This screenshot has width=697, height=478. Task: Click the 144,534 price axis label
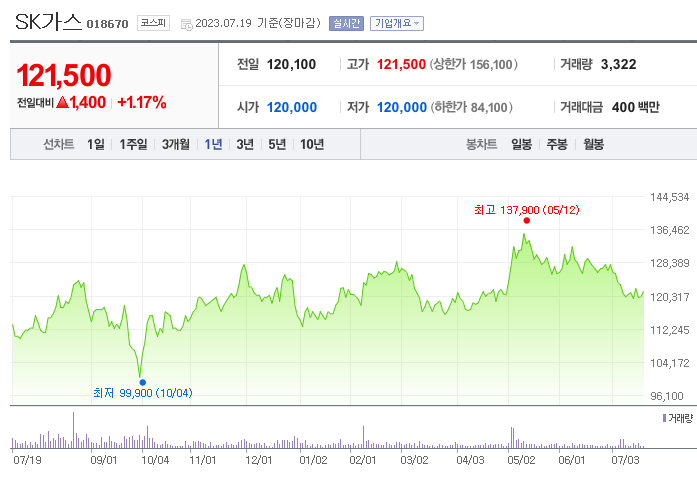[x=669, y=197]
